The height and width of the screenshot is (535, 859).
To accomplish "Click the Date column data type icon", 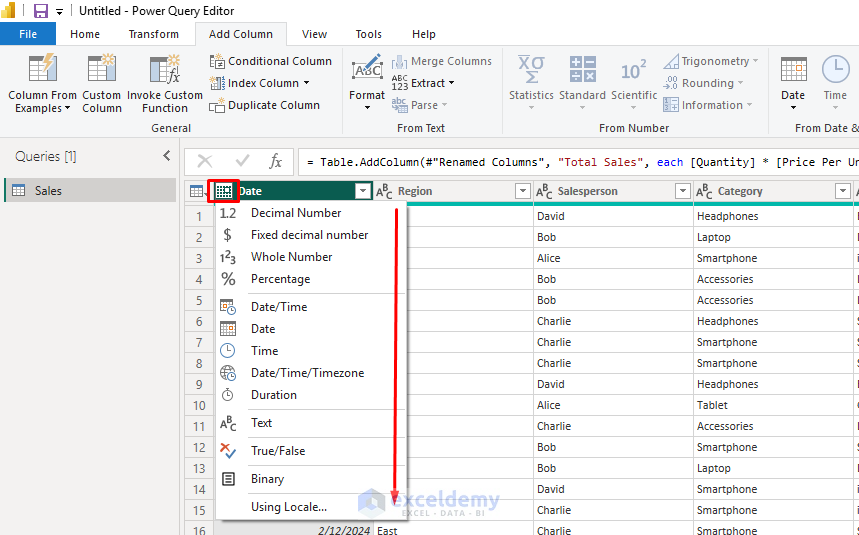I will pyautogui.click(x=224, y=191).
